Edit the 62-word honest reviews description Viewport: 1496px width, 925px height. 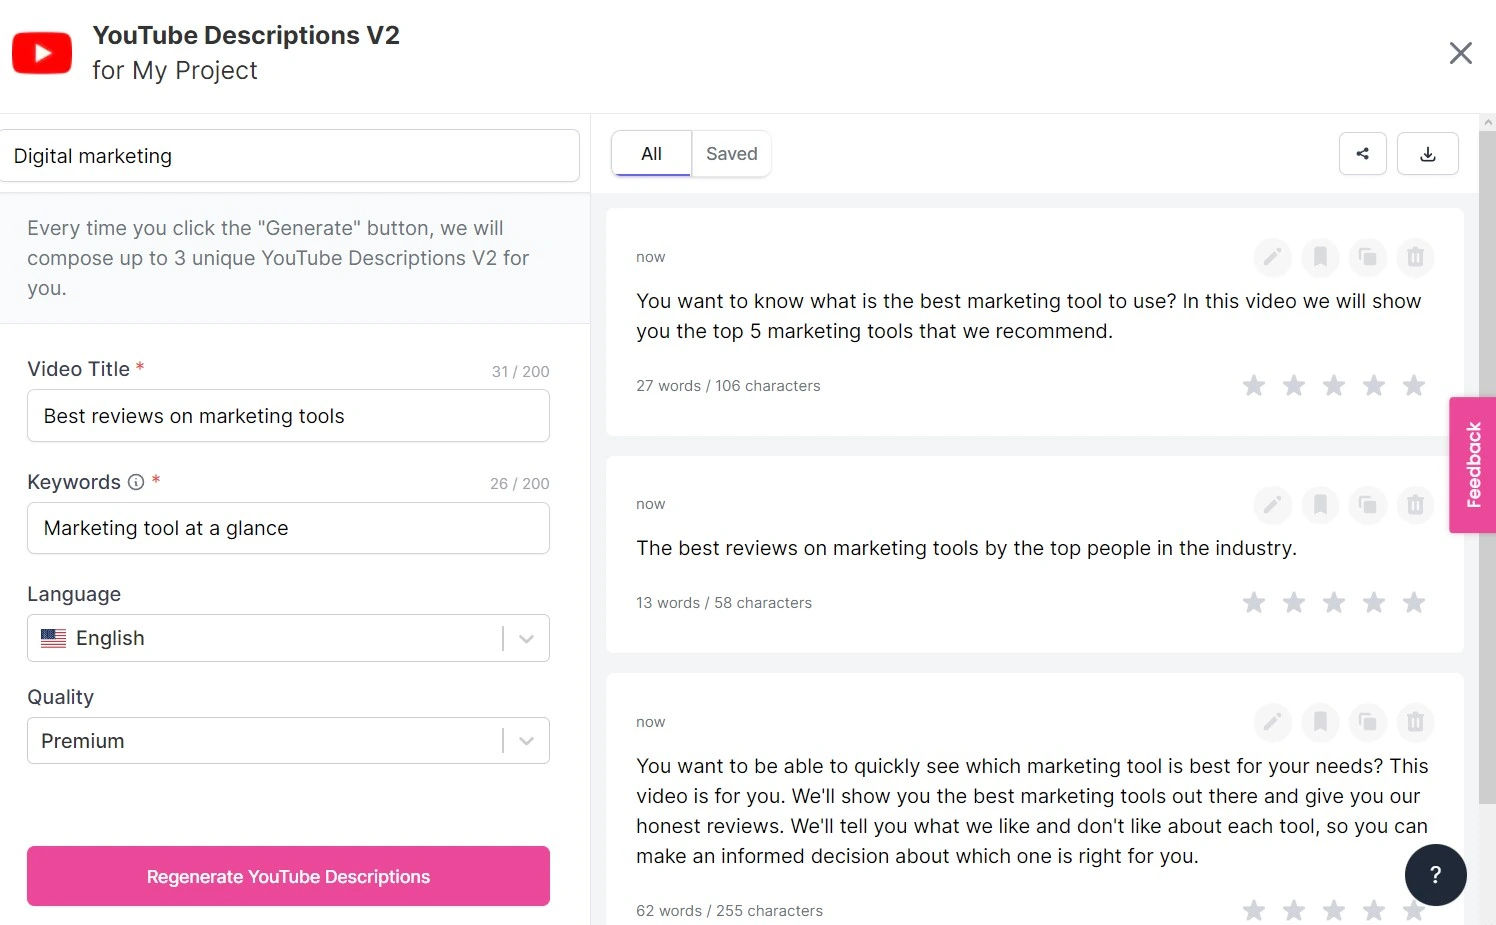point(1272,721)
